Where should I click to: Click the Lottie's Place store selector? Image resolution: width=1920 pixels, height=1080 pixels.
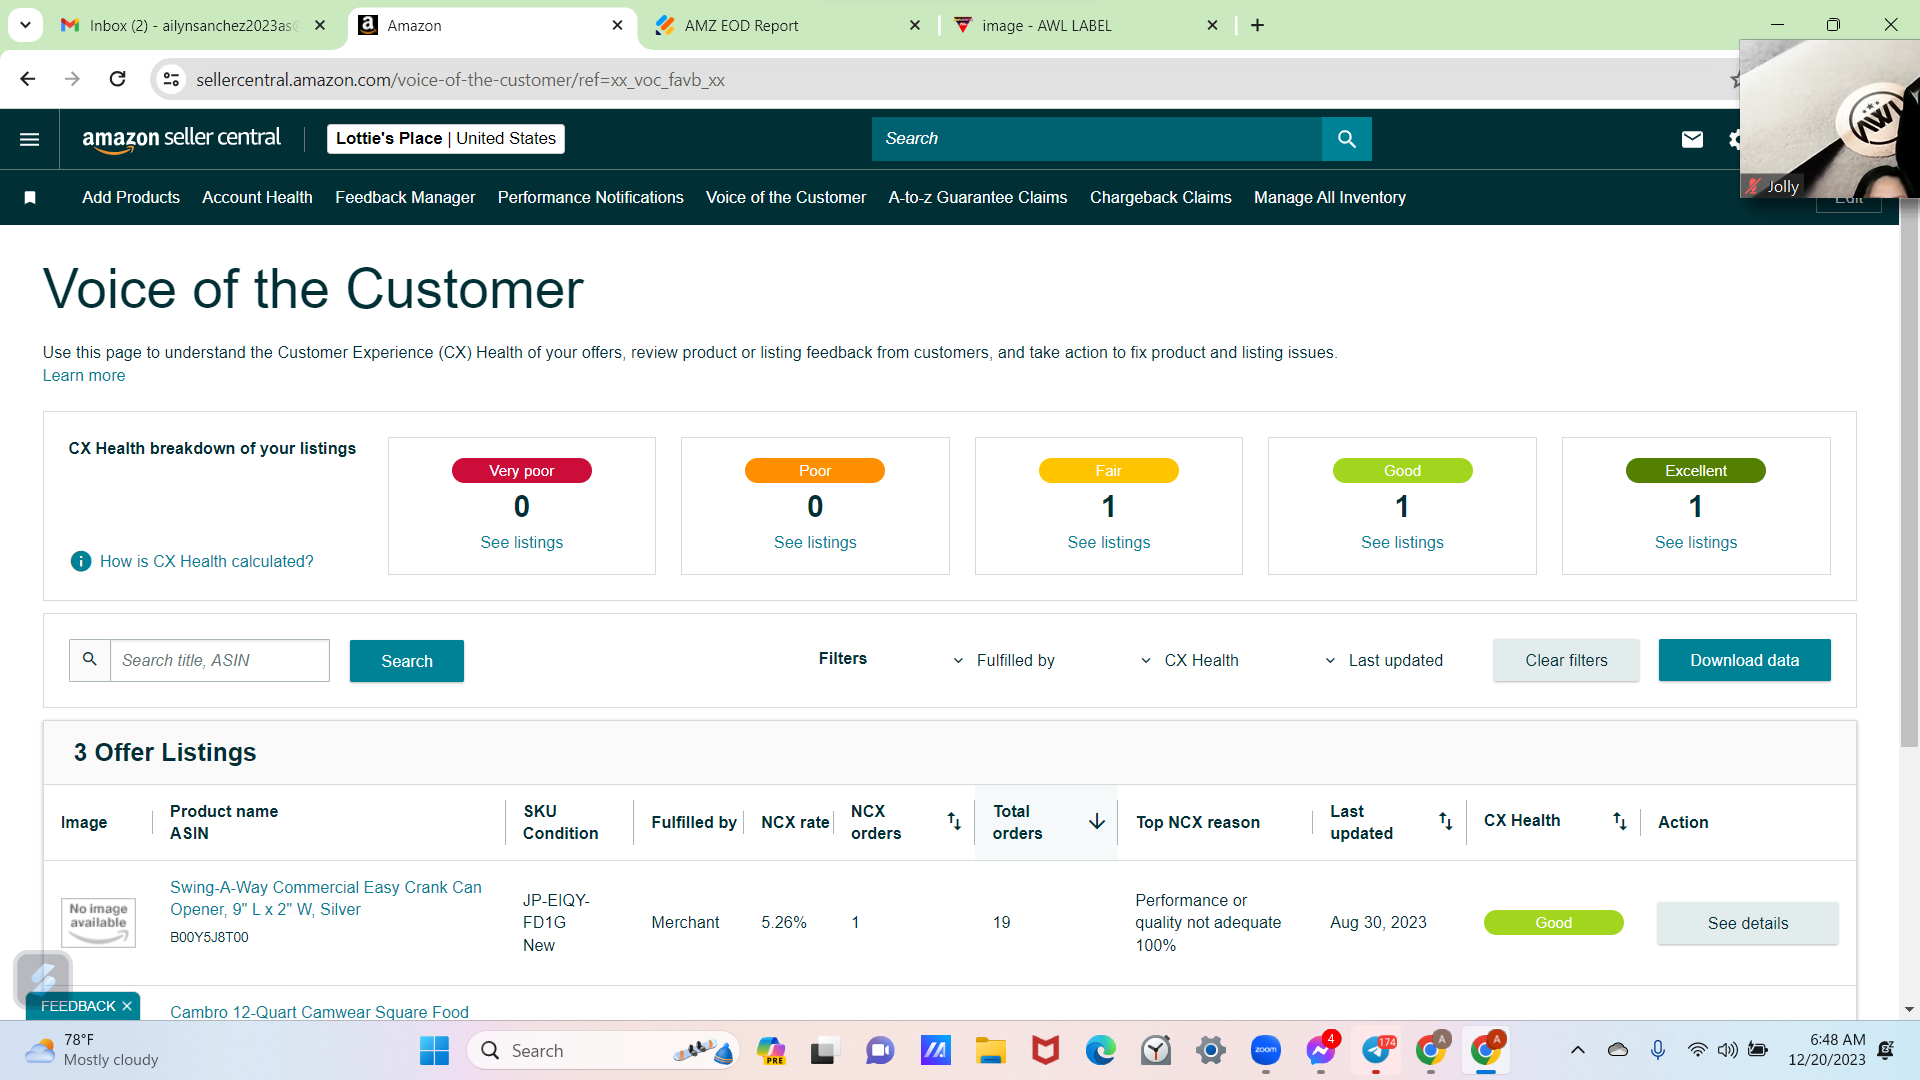coord(446,139)
